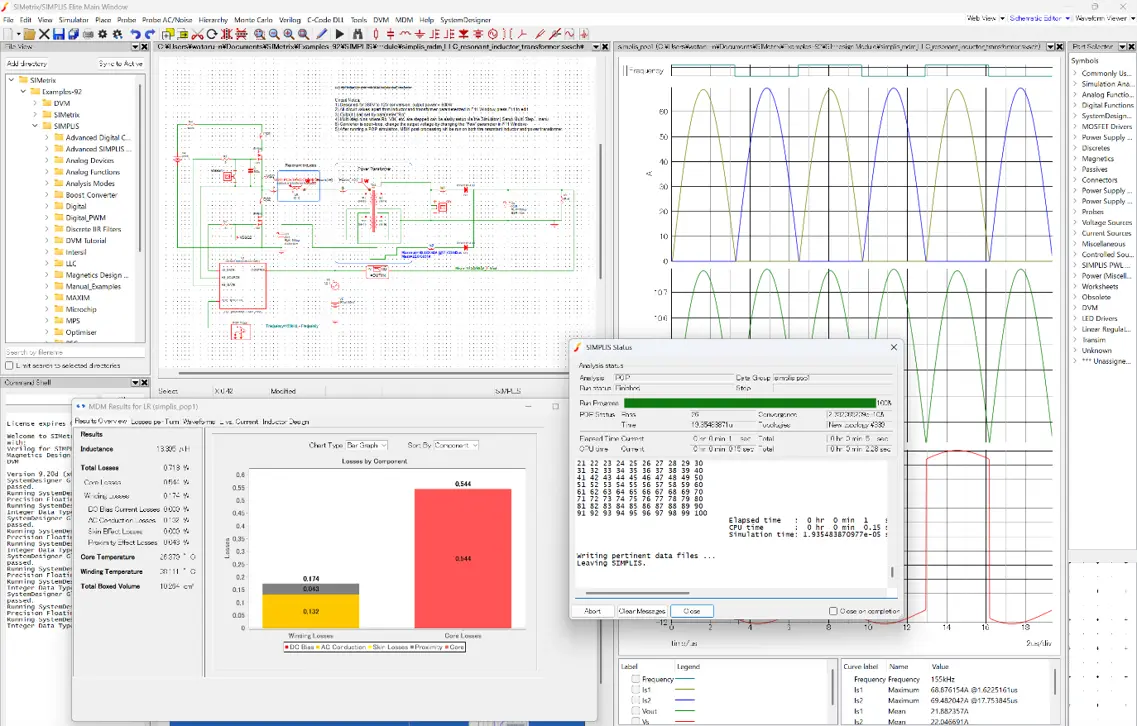Image resolution: width=1137 pixels, height=726 pixels.
Task: Click the Save All toolbar icon
Action: point(73,34)
